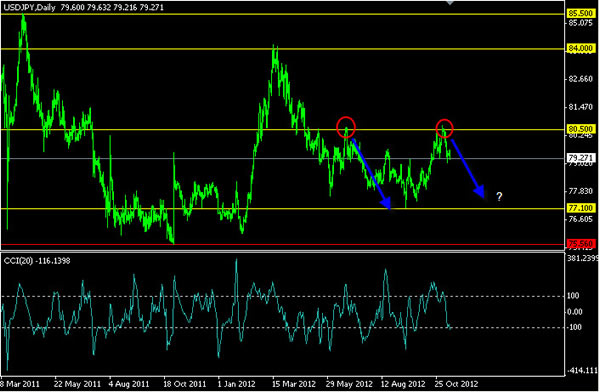Click the 25 Oct 2012 date label
The image size is (600, 392).
click(457, 384)
